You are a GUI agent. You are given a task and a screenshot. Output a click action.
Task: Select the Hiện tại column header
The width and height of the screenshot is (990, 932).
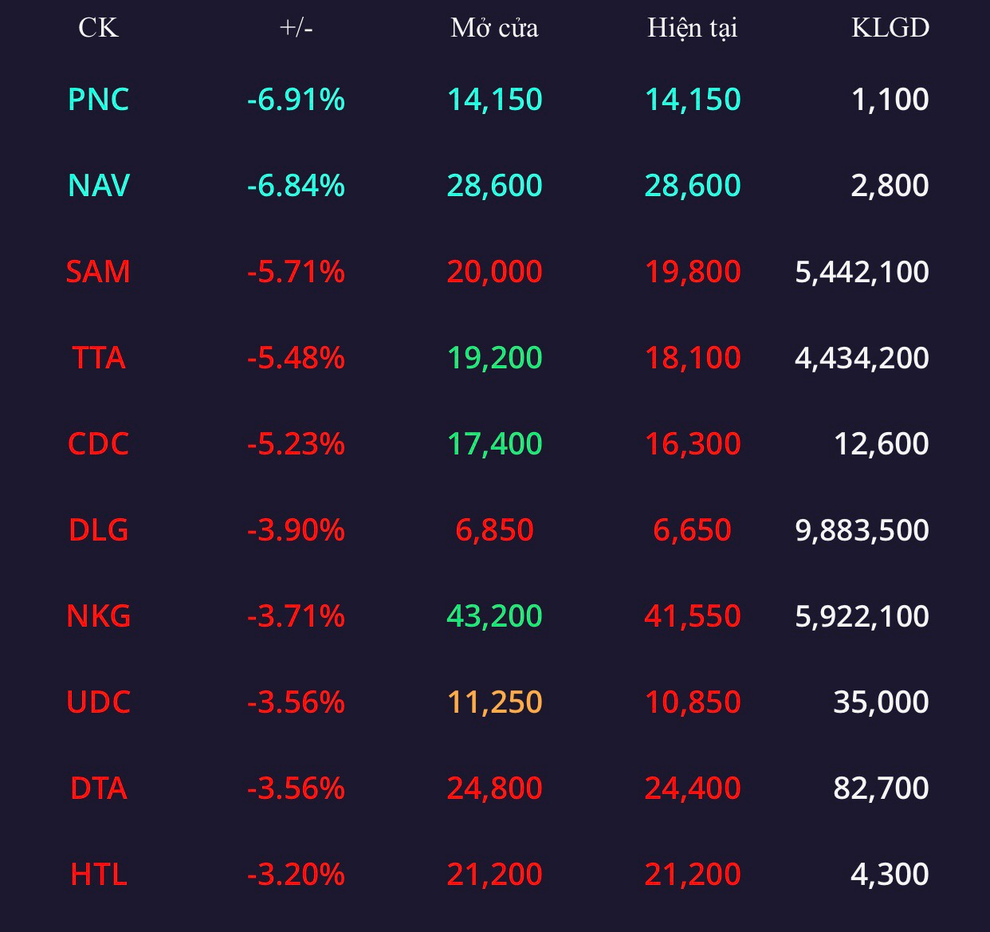[x=692, y=28]
